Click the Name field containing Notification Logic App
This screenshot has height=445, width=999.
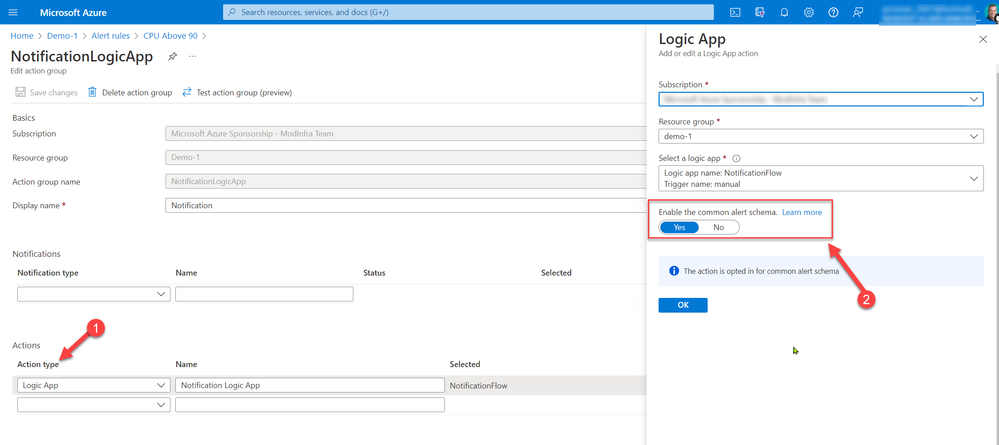click(x=310, y=385)
